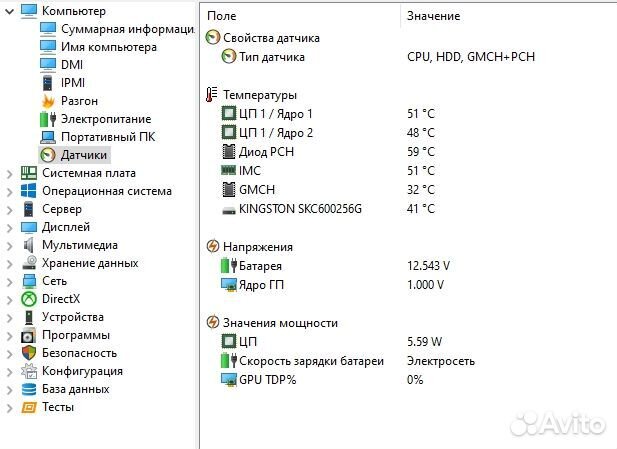Click the Сеть network computer icon
This screenshot has width=617, height=449.
point(29,281)
